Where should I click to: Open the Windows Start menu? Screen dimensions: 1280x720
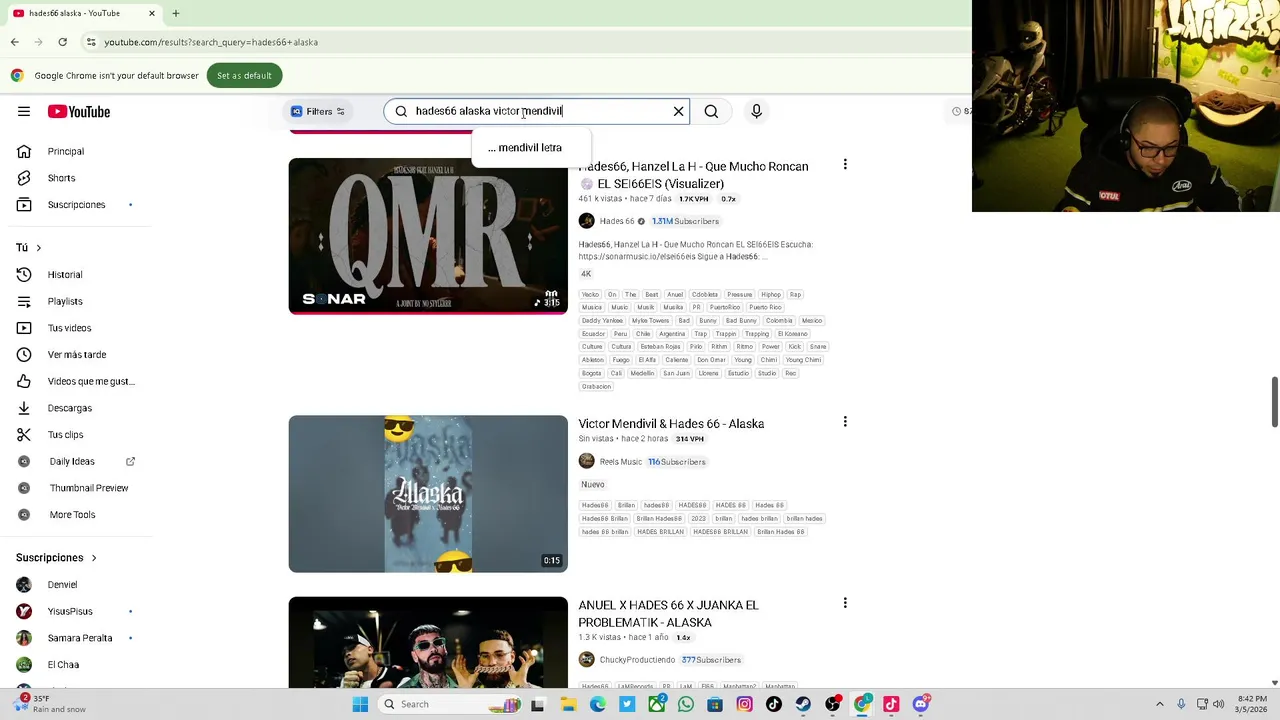[360, 704]
